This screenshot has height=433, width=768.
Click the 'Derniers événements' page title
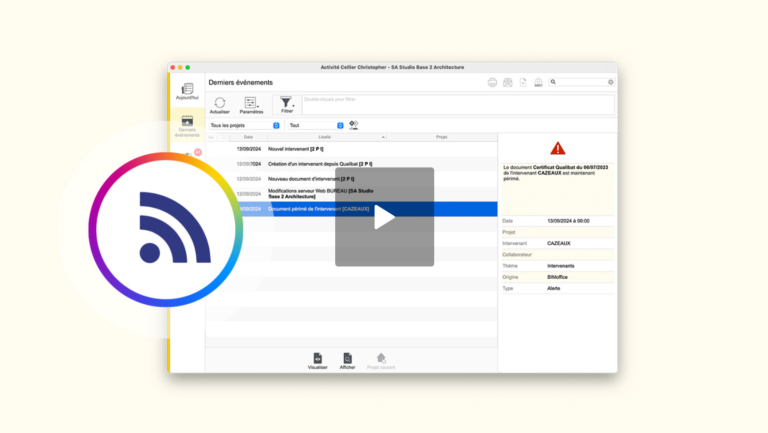tap(240, 82)
